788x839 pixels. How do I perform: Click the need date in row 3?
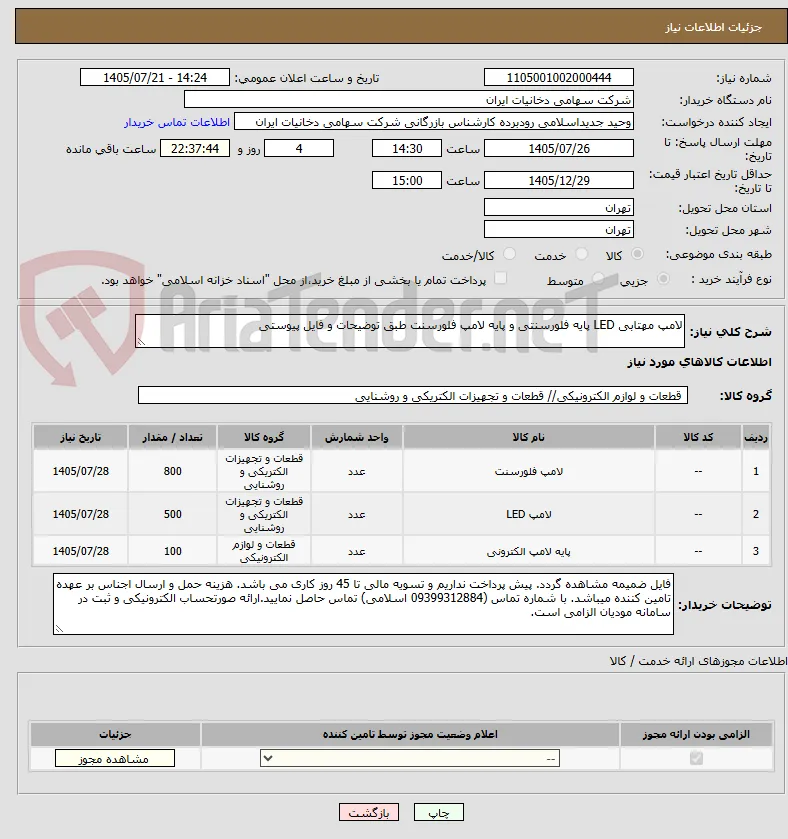[80, 551]
